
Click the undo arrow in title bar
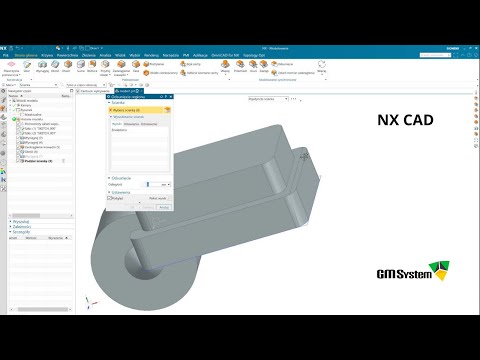pos(18,48)
